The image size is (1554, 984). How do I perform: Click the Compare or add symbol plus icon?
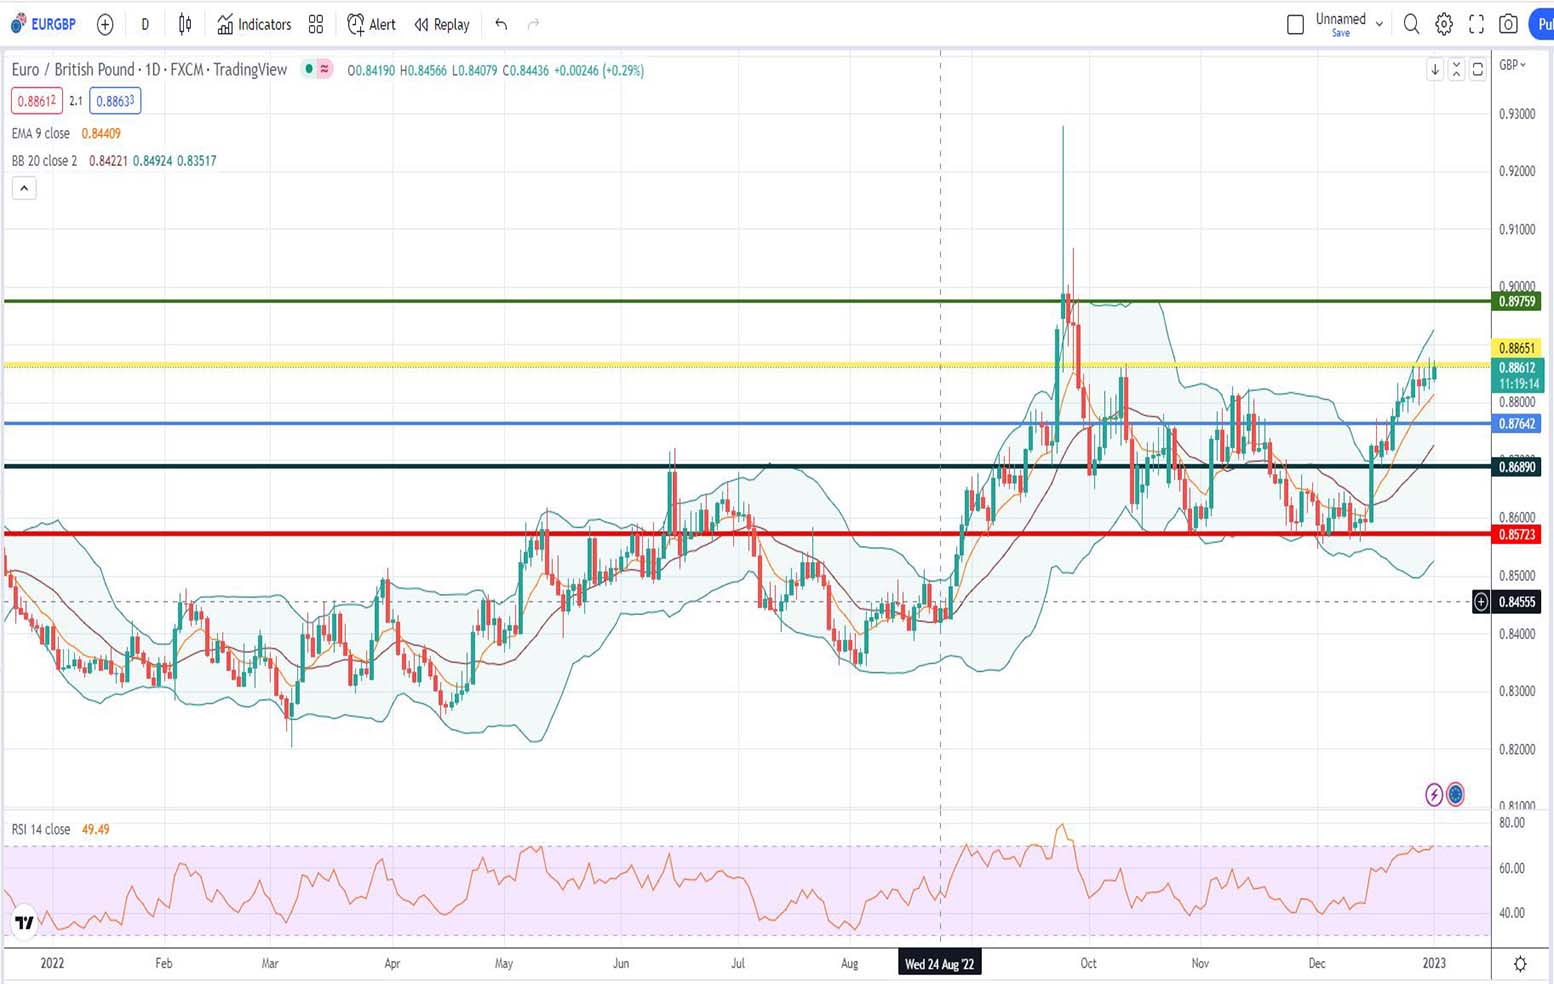(x=105, y=24)
